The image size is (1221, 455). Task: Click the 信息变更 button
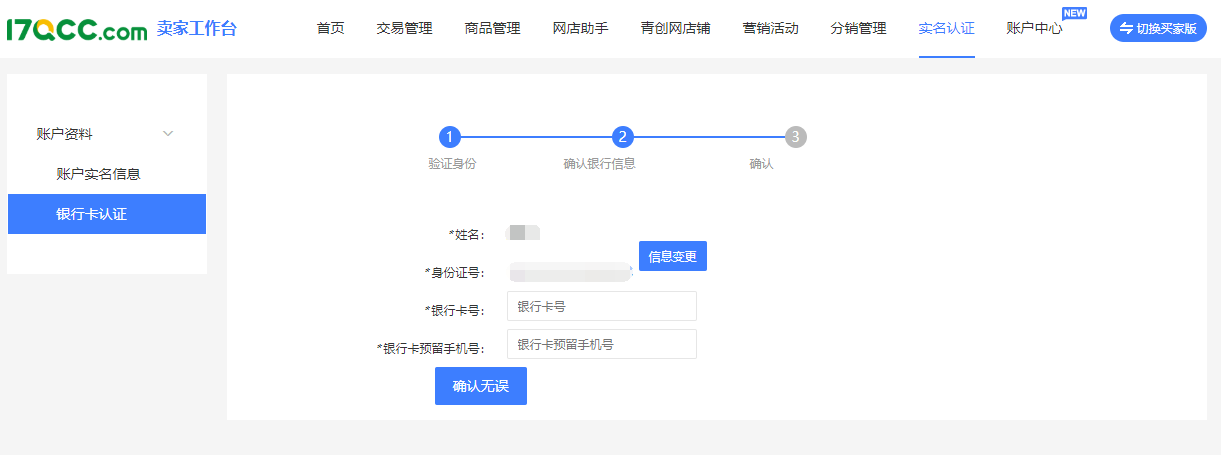pyautogui.click(x=672, y=256)
